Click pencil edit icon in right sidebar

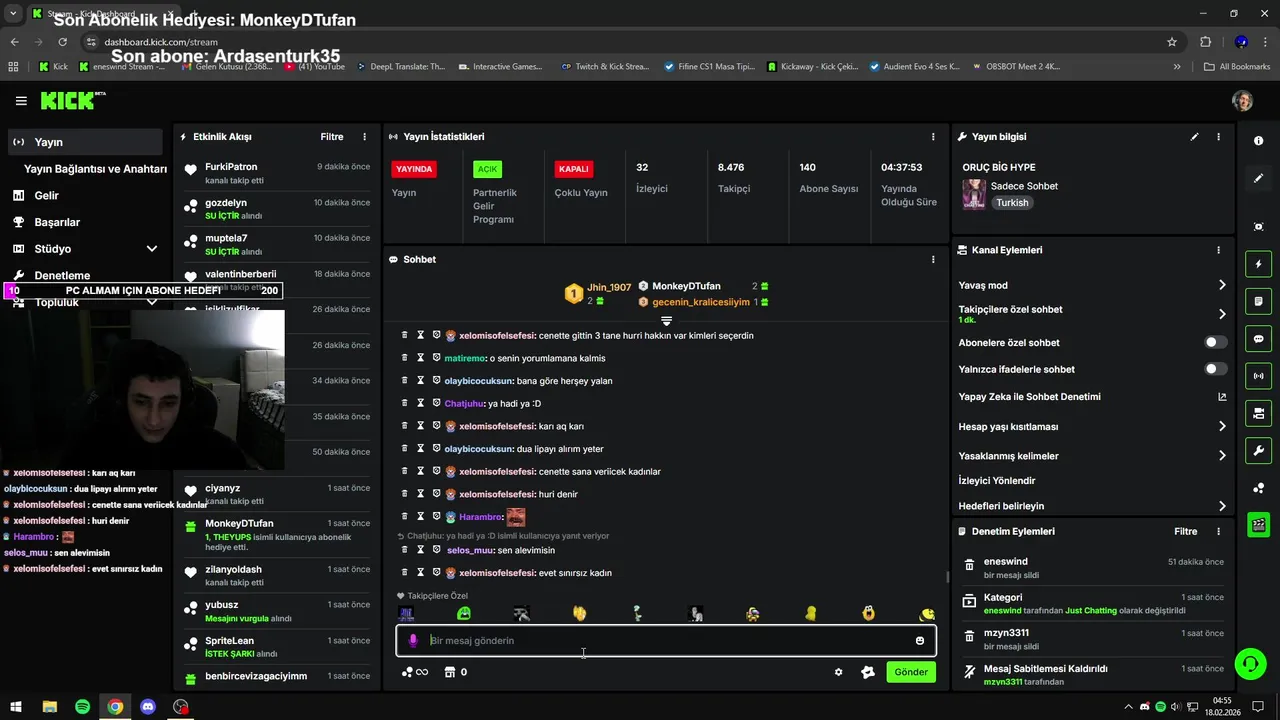pyautogui.click(x=1258, y=178)
